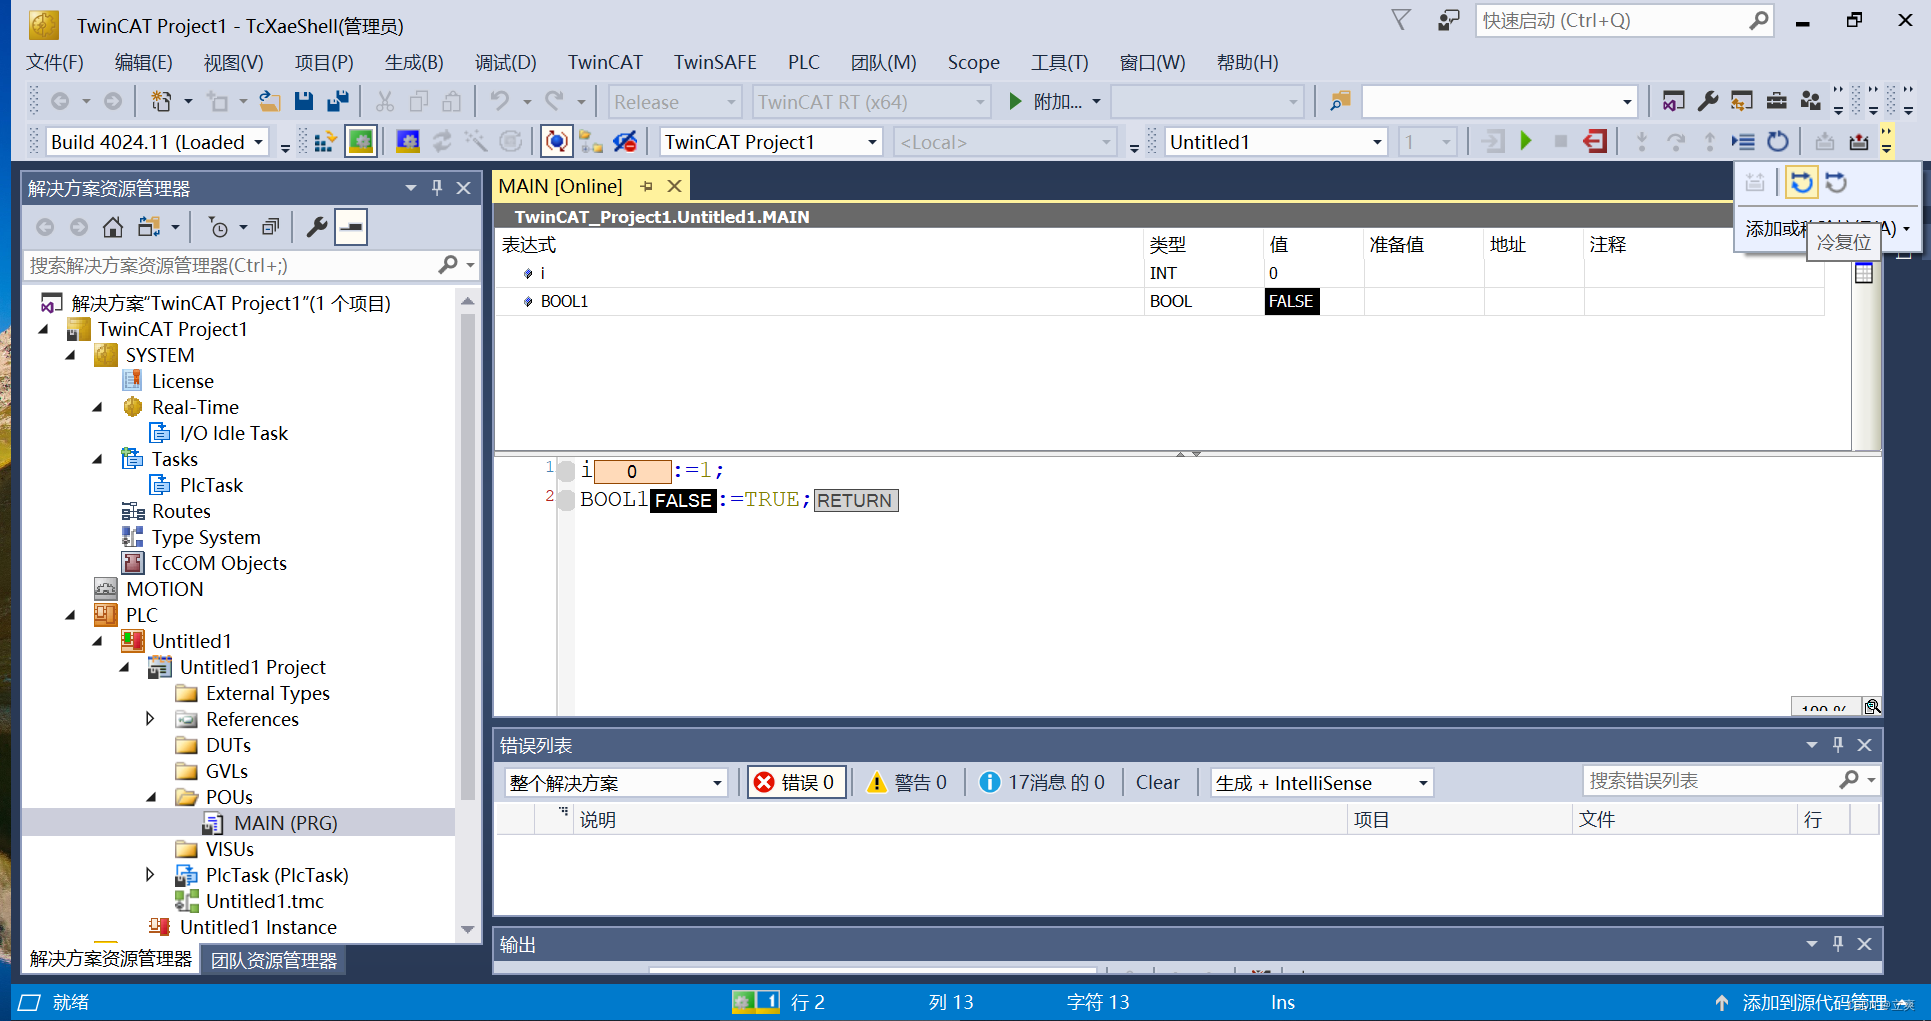Click Solution Explorer Home icon

coord(113,227)
